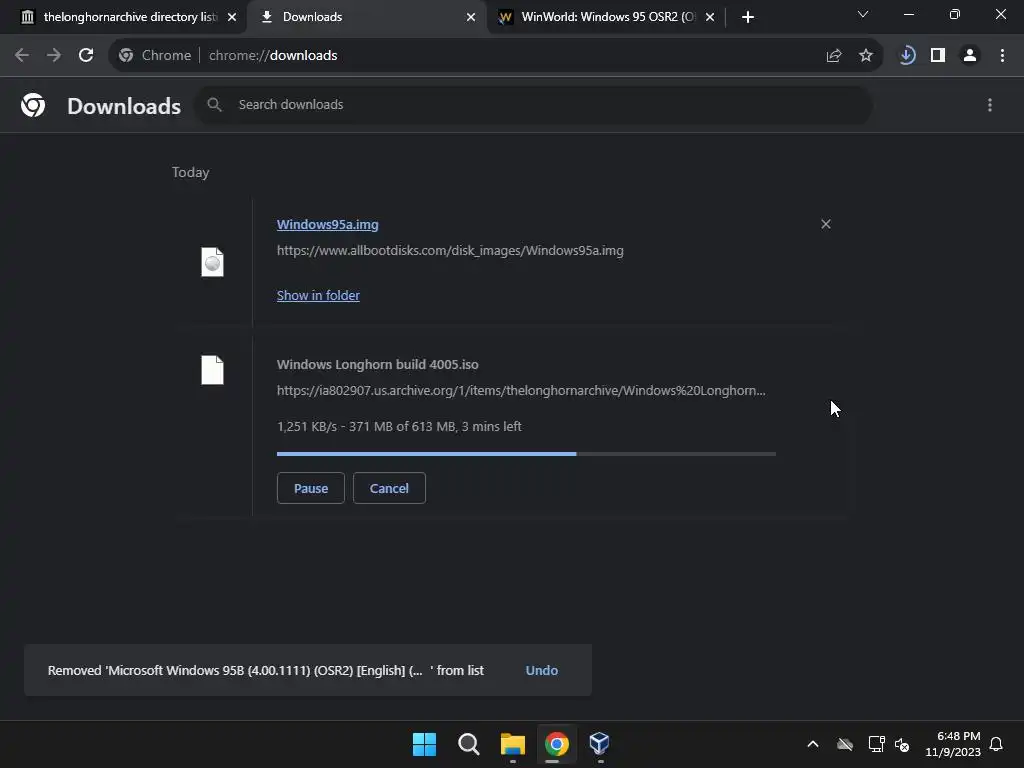1024x768 pixels.
Task: Go back using browser back arrow
Action: click(22, 56)
